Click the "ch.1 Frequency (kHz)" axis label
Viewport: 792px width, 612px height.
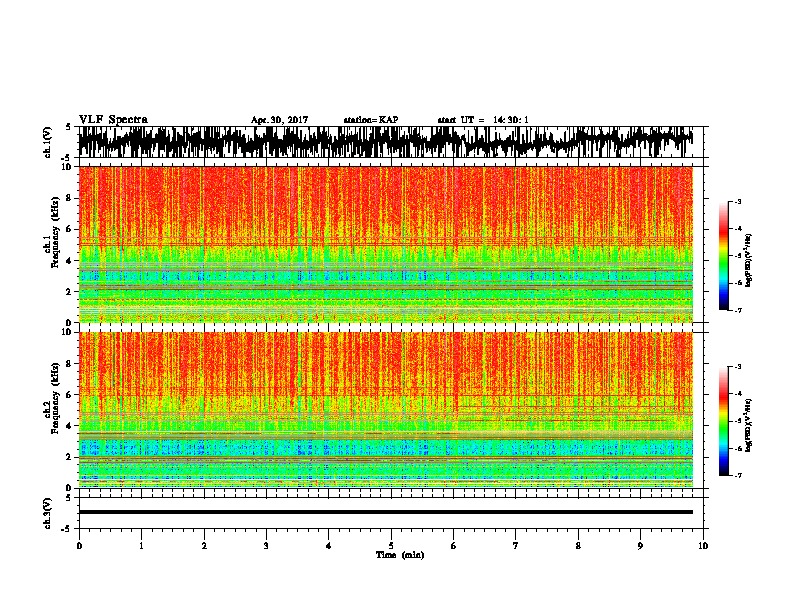pyautogui.click(x=52, y=232)
